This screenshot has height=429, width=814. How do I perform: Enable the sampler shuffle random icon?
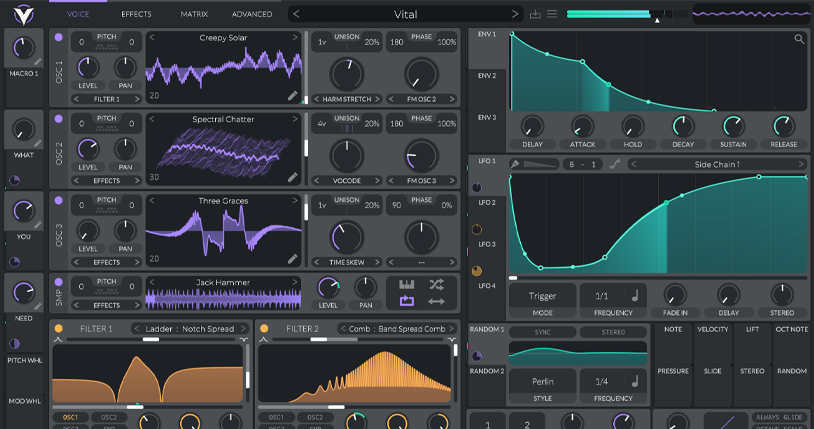pos(436,284)
